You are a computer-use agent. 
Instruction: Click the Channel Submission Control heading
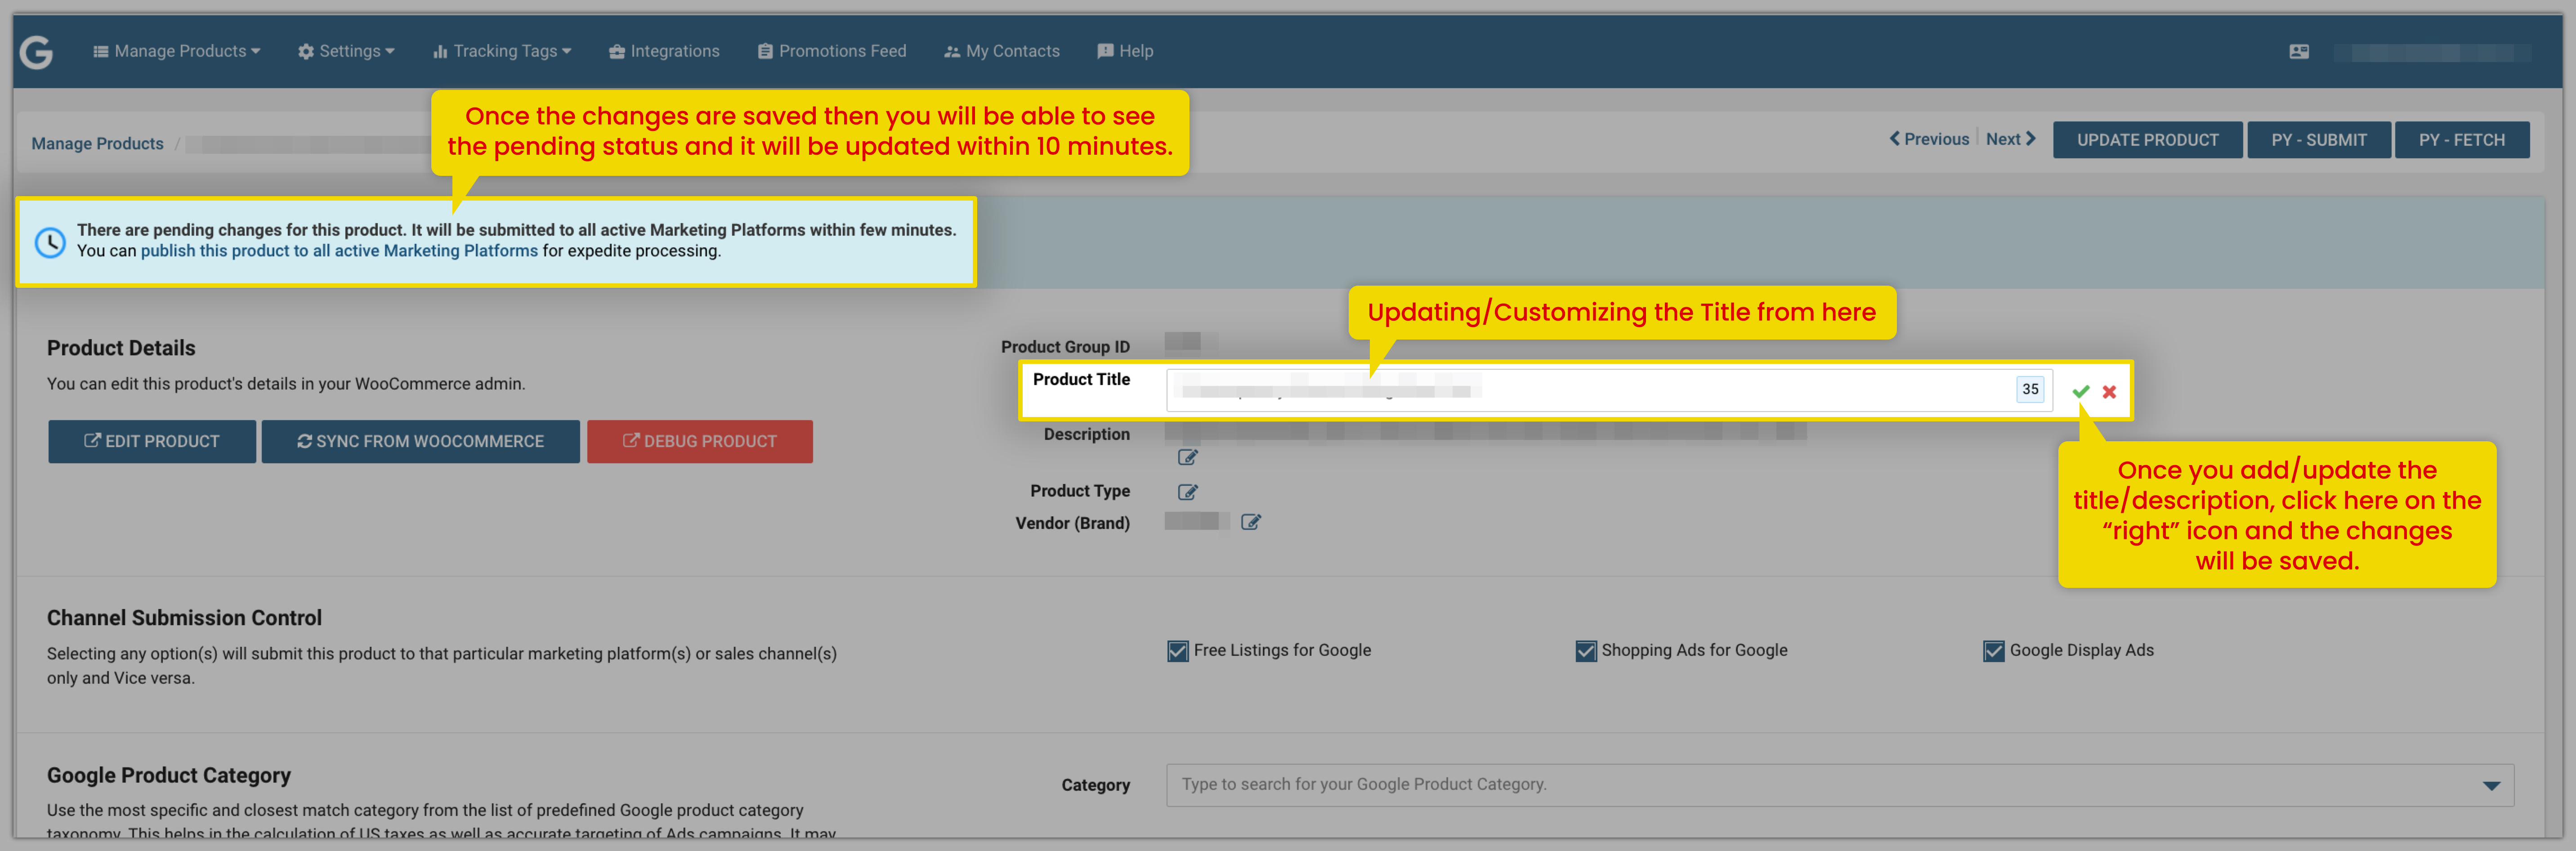pyautogui.click(x=184, y=618)
